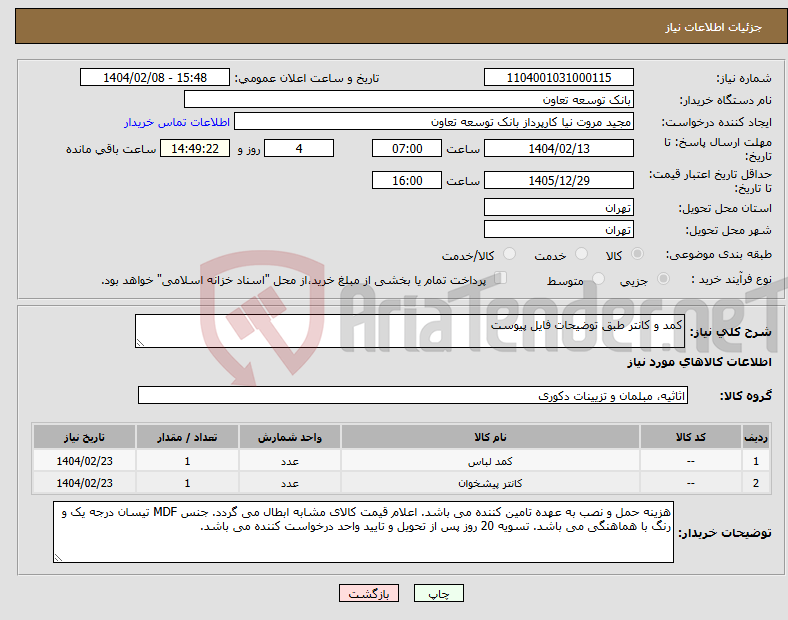Click the نام کالا column header

pos(490,437)
